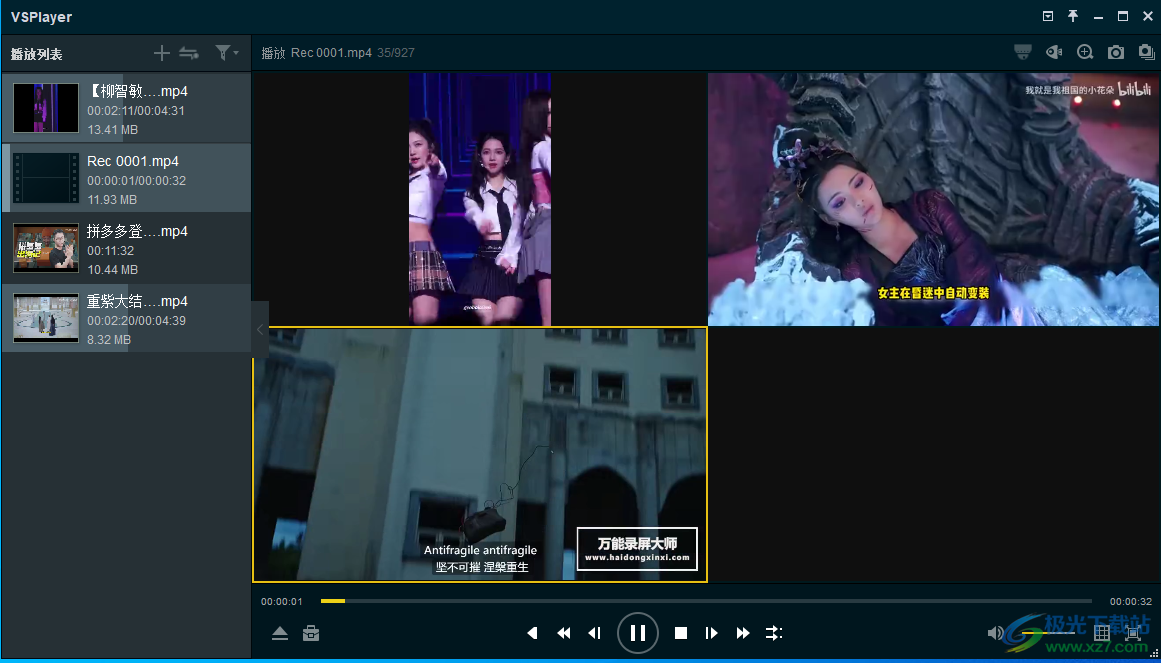Open the playlist filter dropdown
The height and width of the screenshot is (663, 1161).
point(225,53)
